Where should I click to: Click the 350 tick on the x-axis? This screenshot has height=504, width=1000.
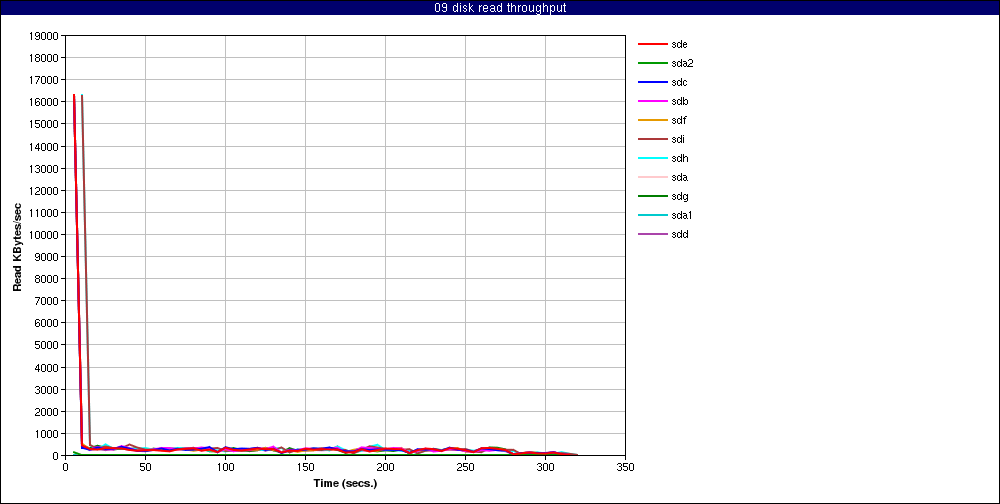pos(625,467)
